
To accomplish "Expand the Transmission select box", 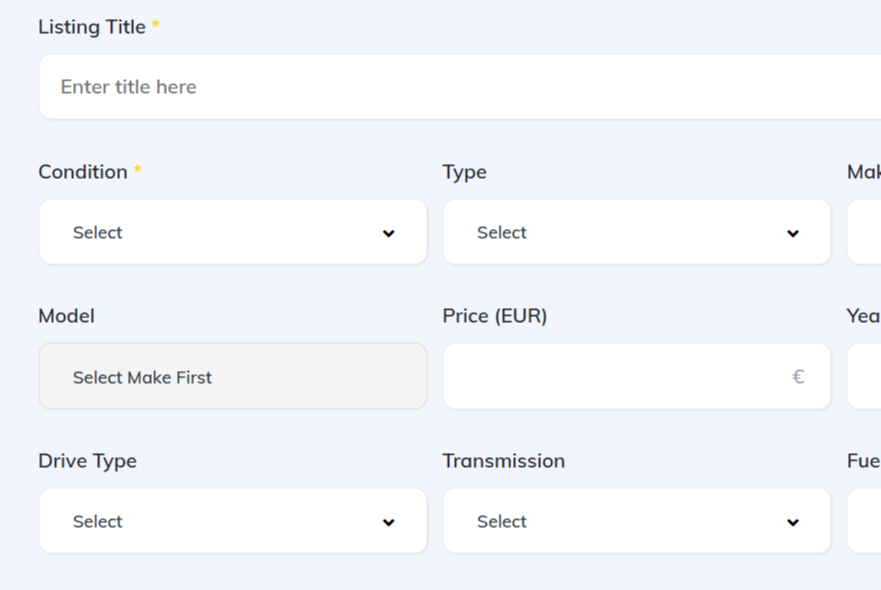I will point(636,522).
